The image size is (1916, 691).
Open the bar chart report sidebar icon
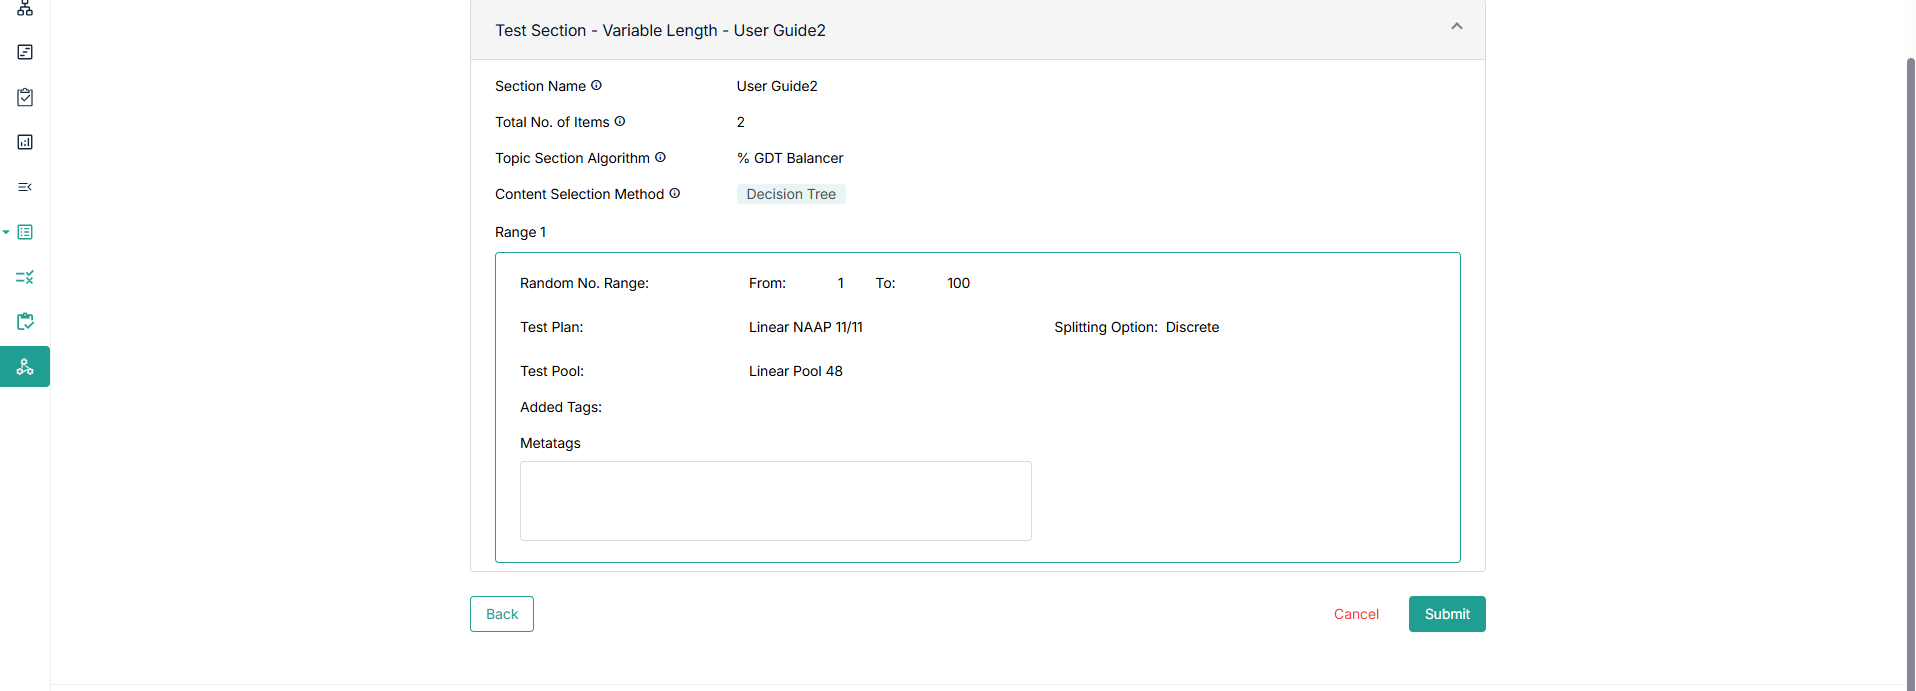click(25, 142)
